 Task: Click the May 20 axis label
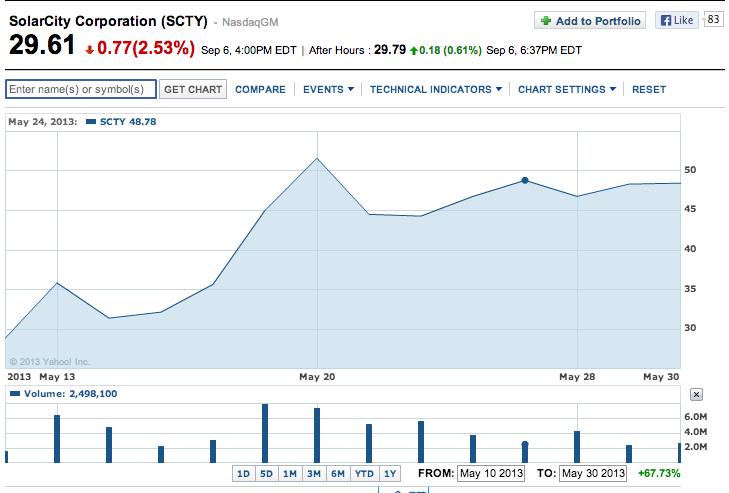317,377
